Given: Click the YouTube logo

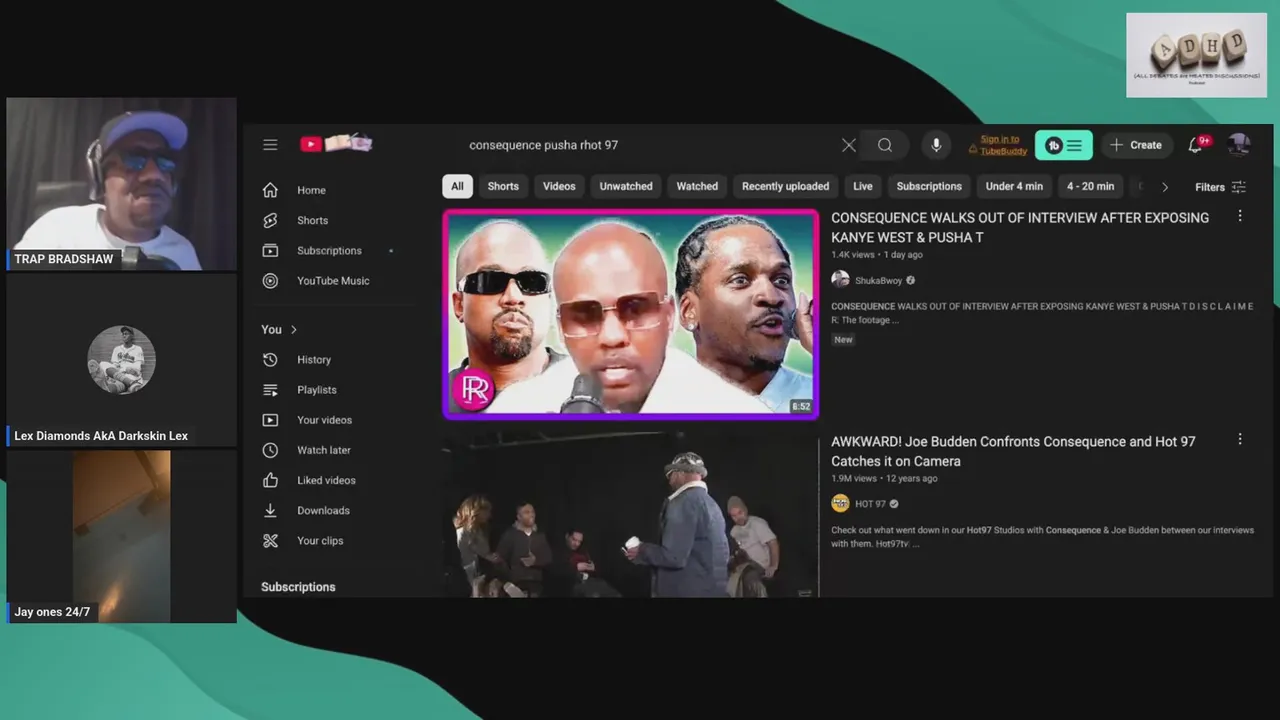Looking at the screenshot, I should [x=336, y=144].
